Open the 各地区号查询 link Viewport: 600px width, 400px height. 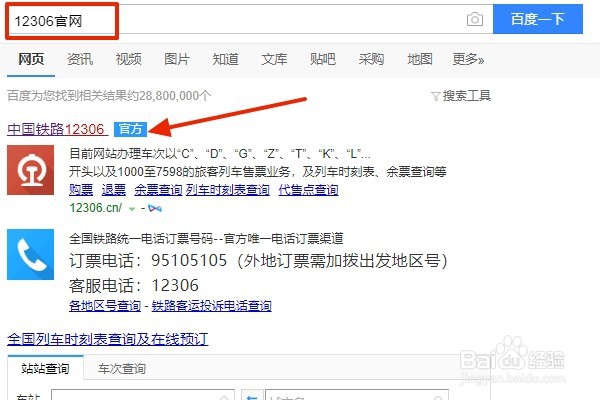pos(105,305)
